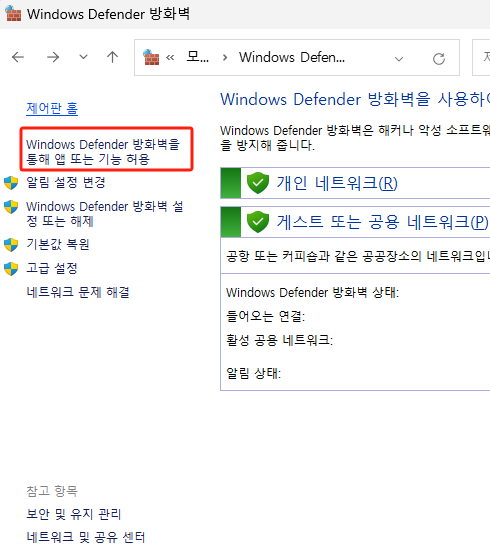Click green shield icon for '게스트 또는 공용 네트워크'

click(x=258, y=222)
